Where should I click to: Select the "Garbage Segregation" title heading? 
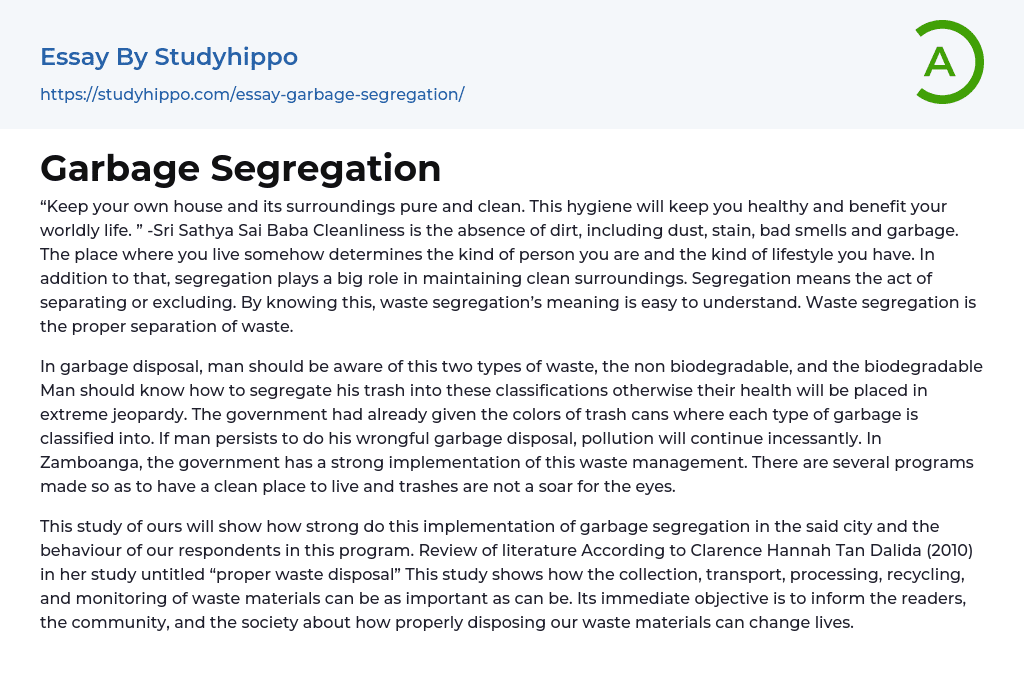241,168
